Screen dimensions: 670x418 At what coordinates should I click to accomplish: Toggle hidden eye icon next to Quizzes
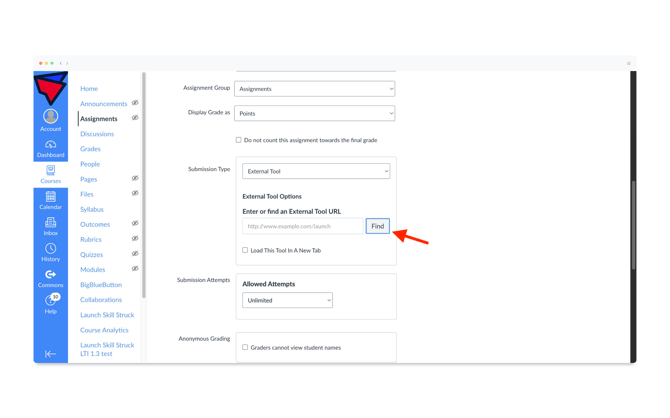point(135,253)
